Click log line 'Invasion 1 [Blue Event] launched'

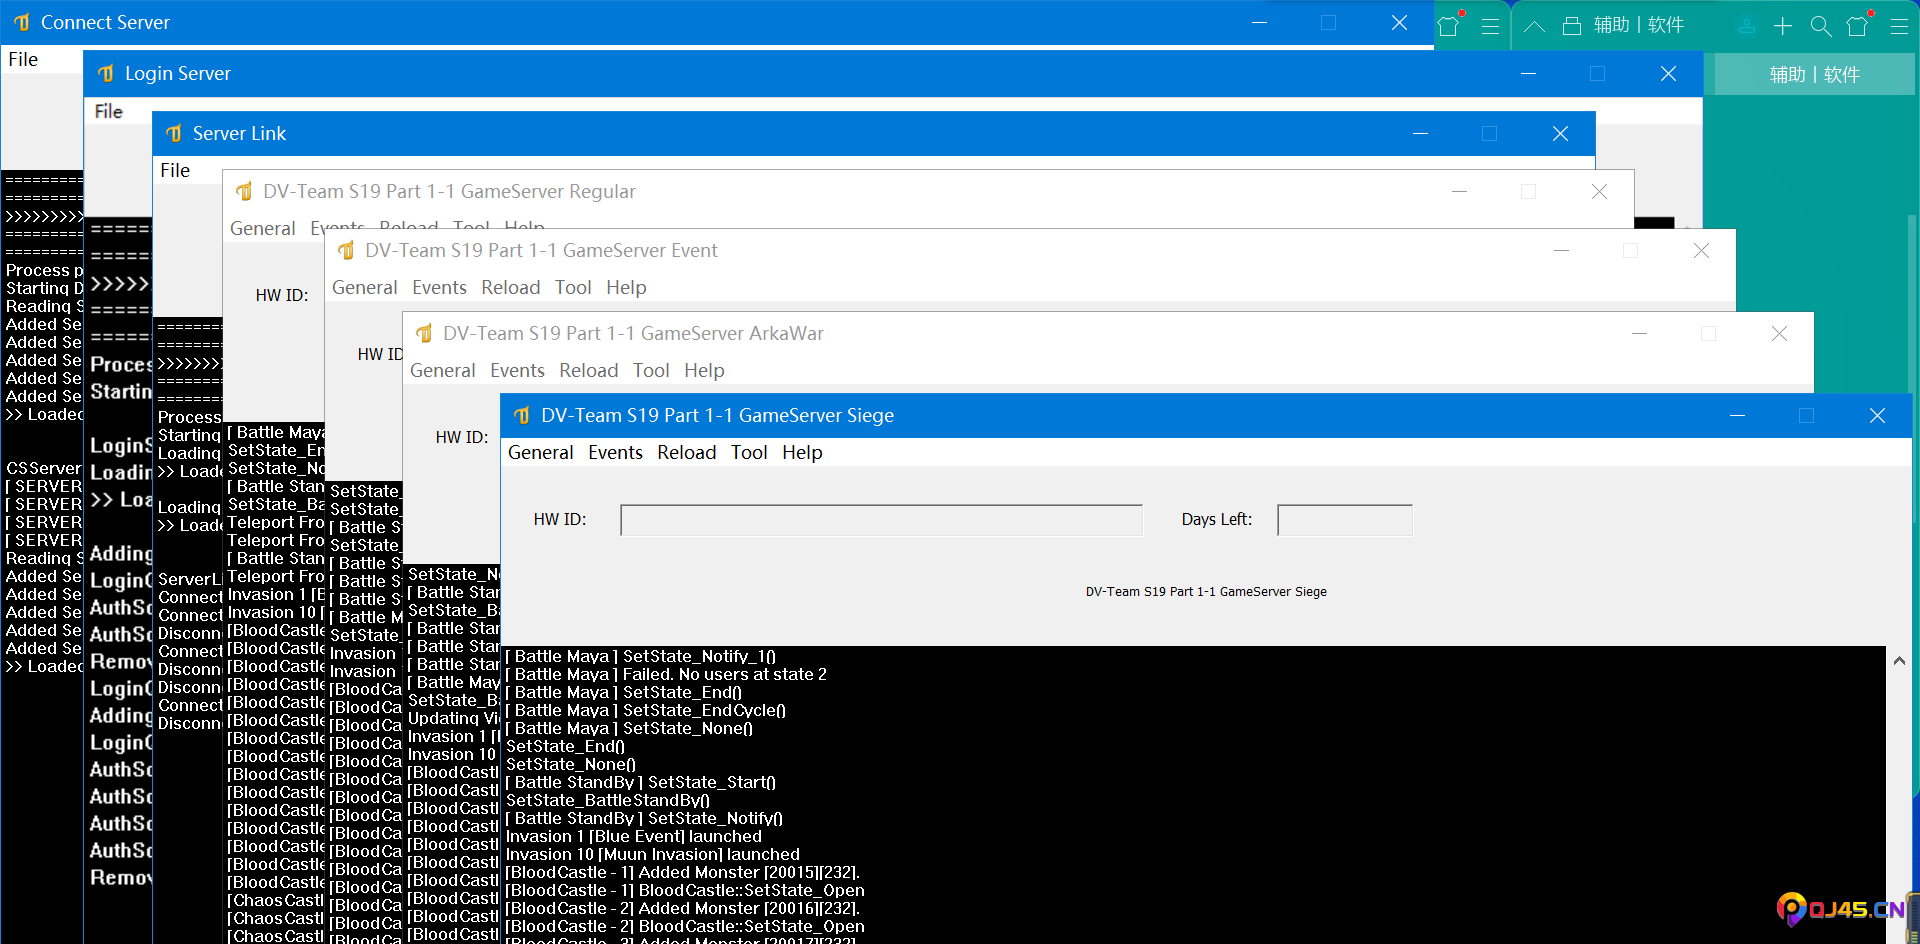(x=634, y=836)
